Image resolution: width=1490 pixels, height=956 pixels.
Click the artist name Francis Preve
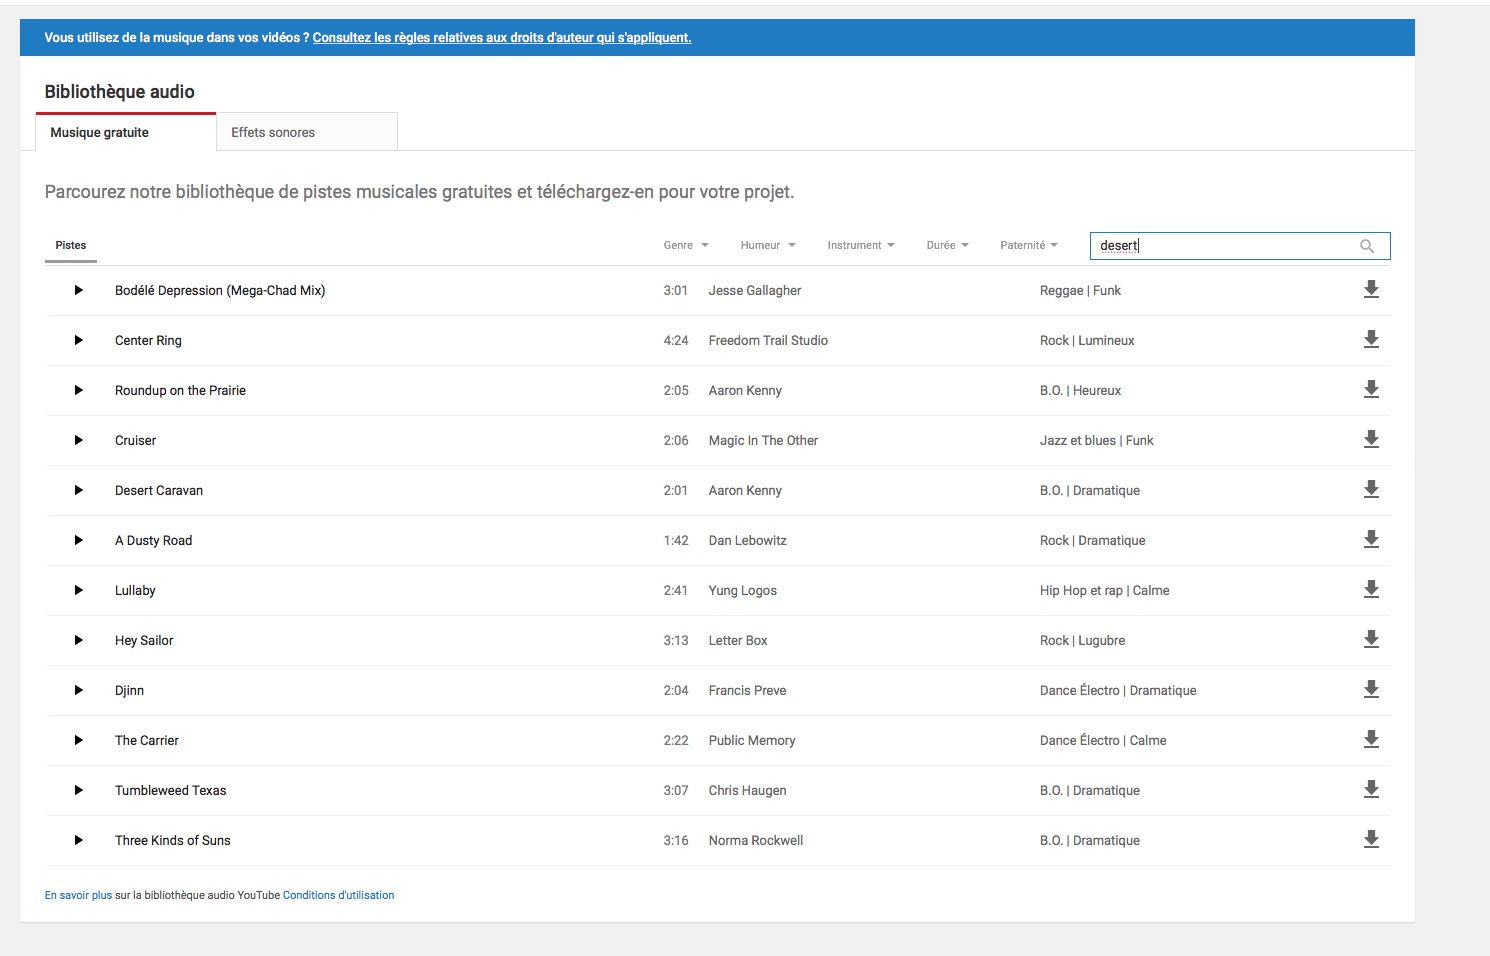747,690
